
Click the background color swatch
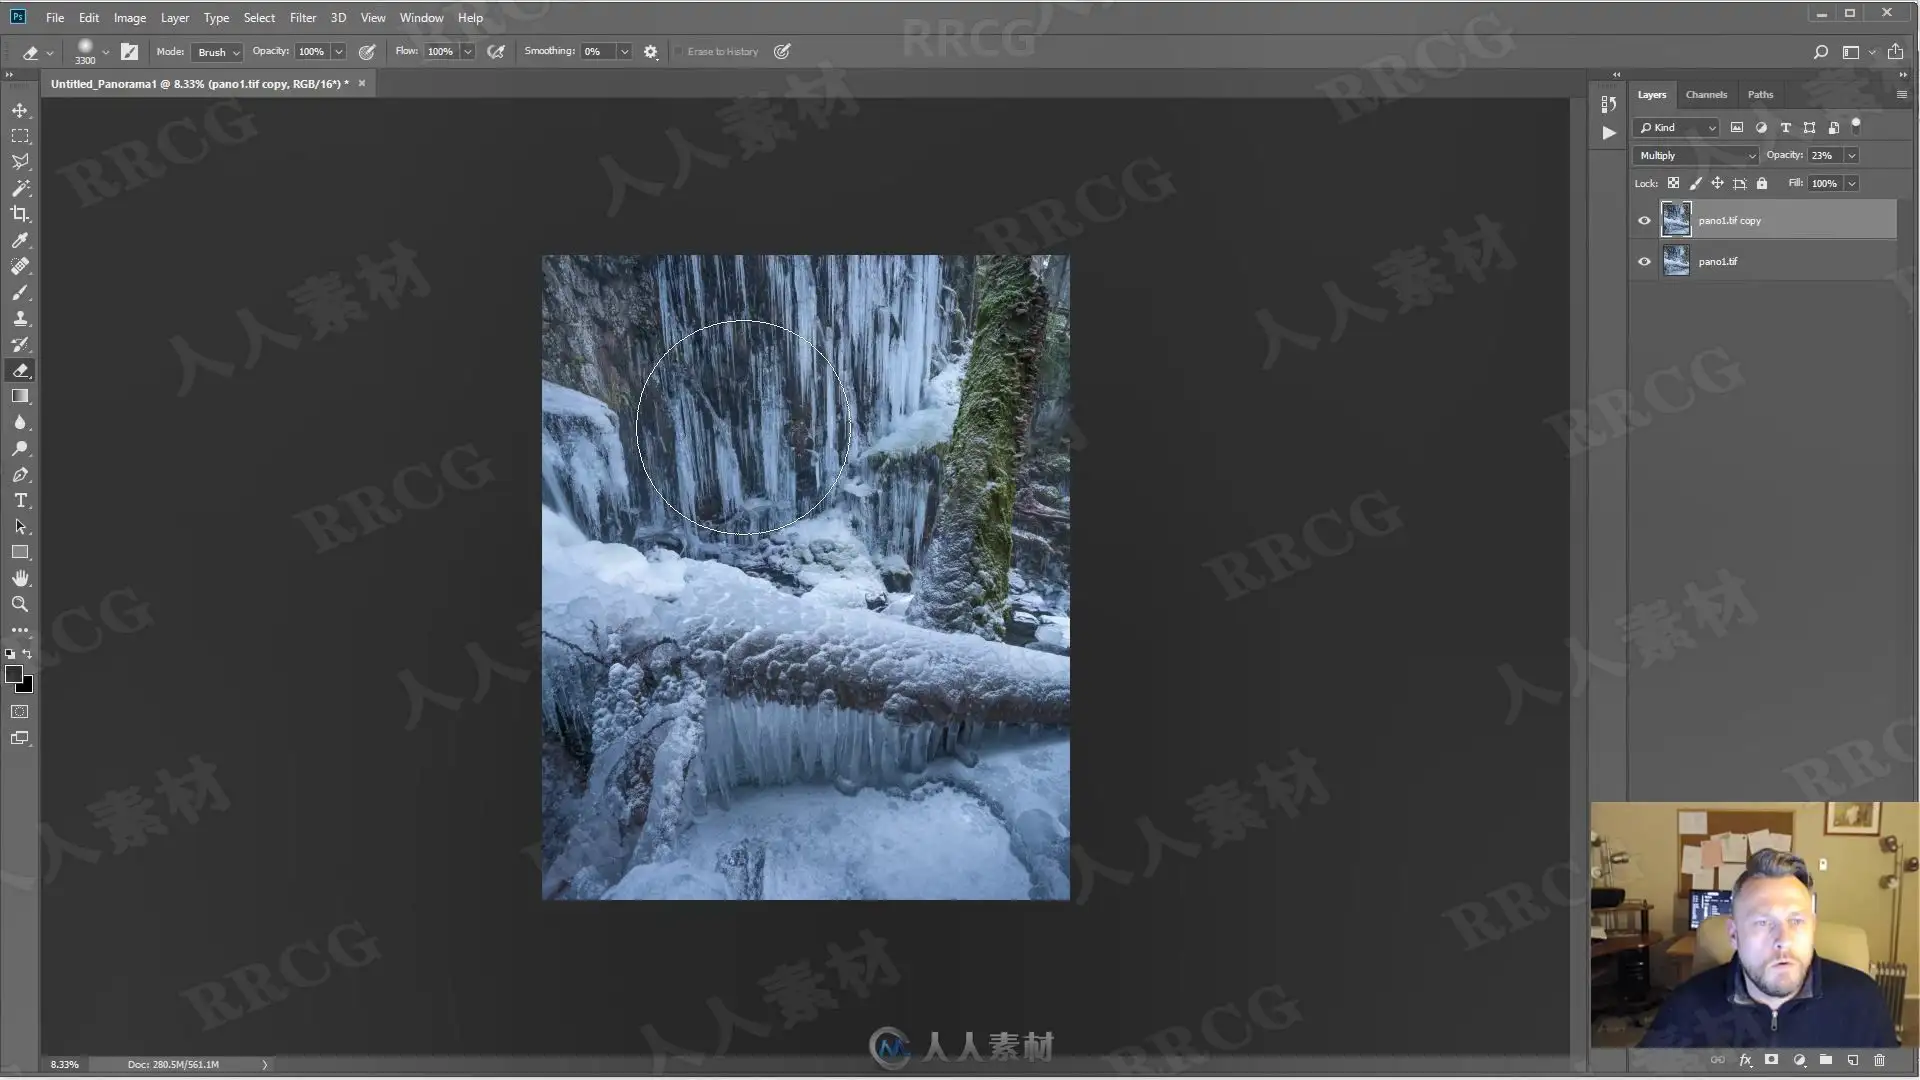coord(27,688)
